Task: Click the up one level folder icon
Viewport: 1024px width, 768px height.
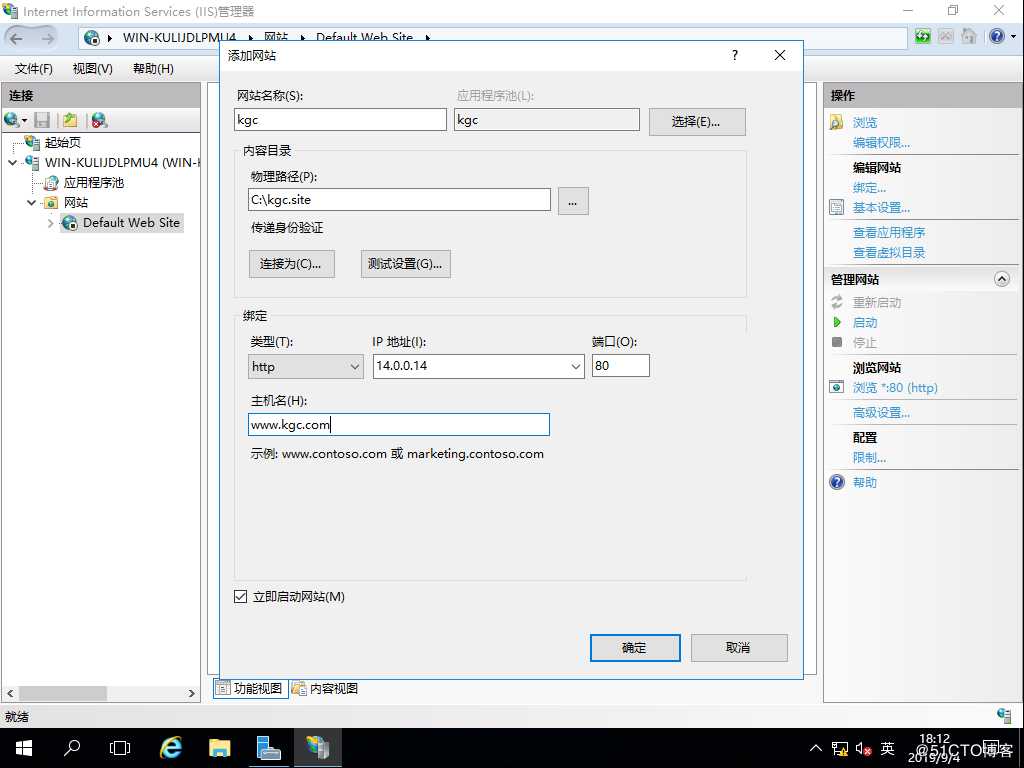Action: pos(70,120)
